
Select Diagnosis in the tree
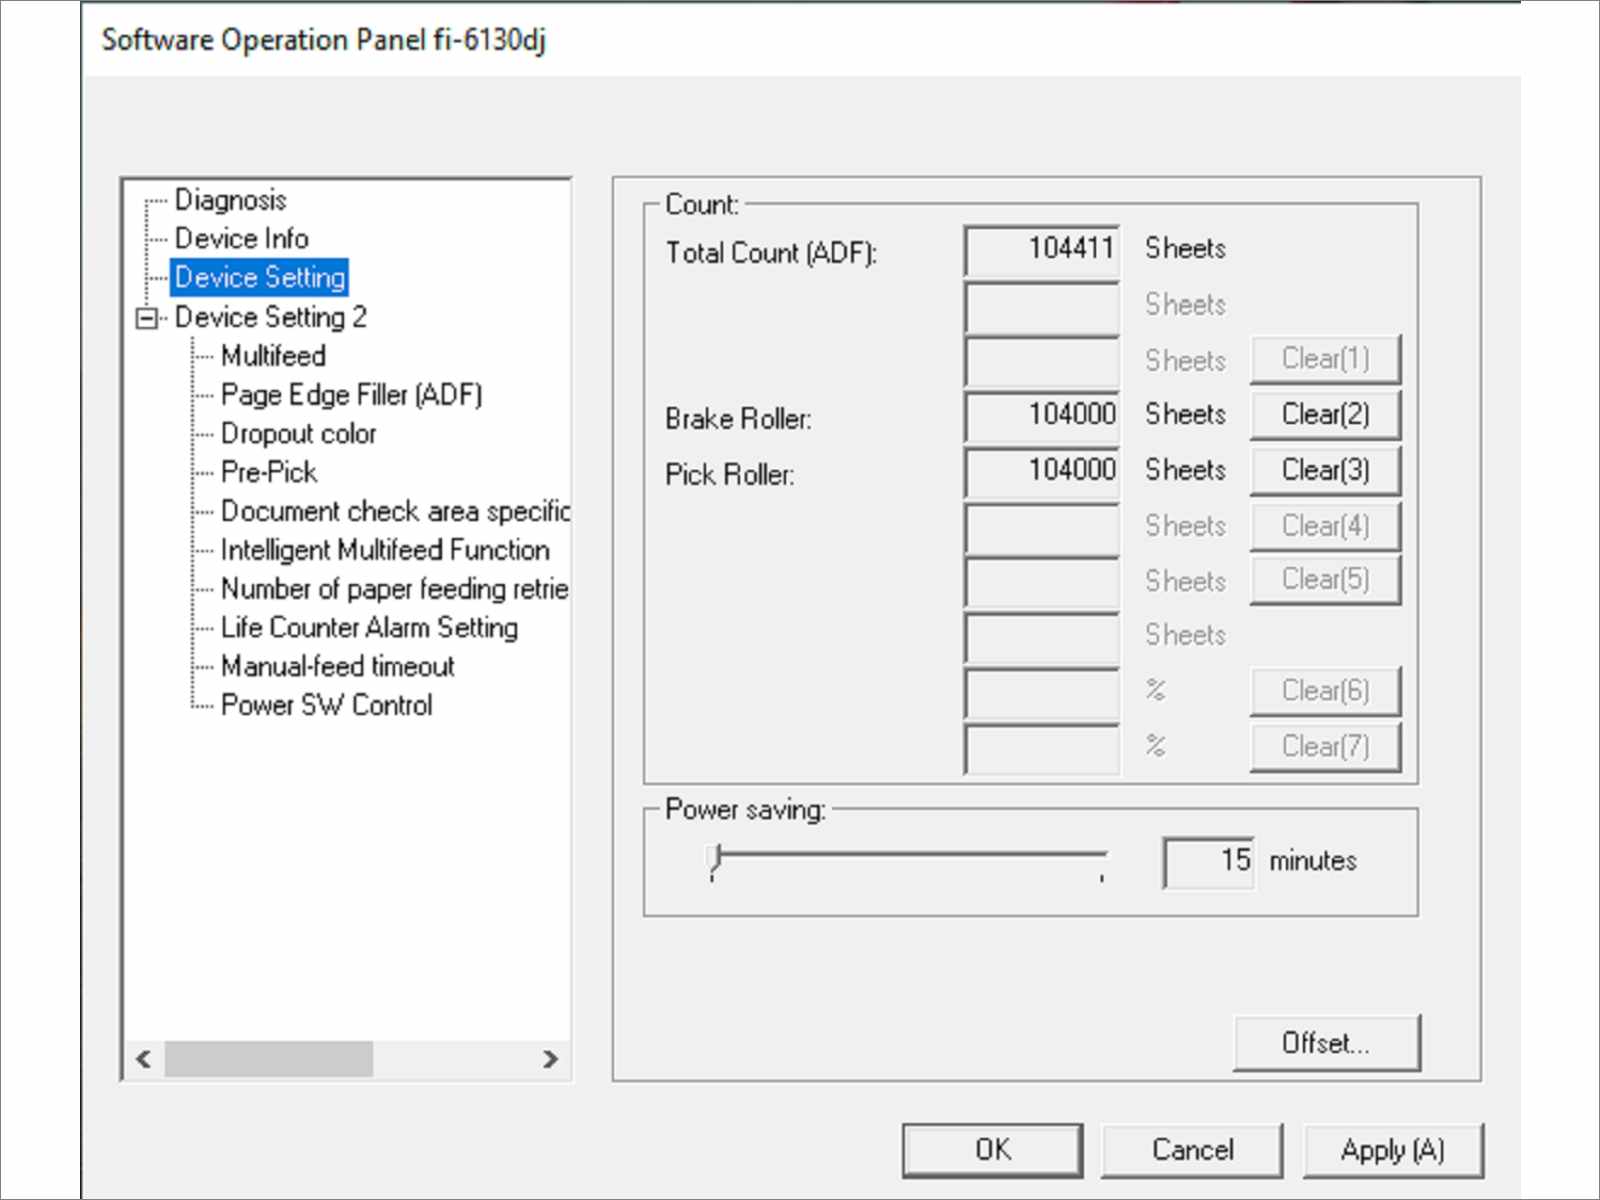tap(230, 200)
